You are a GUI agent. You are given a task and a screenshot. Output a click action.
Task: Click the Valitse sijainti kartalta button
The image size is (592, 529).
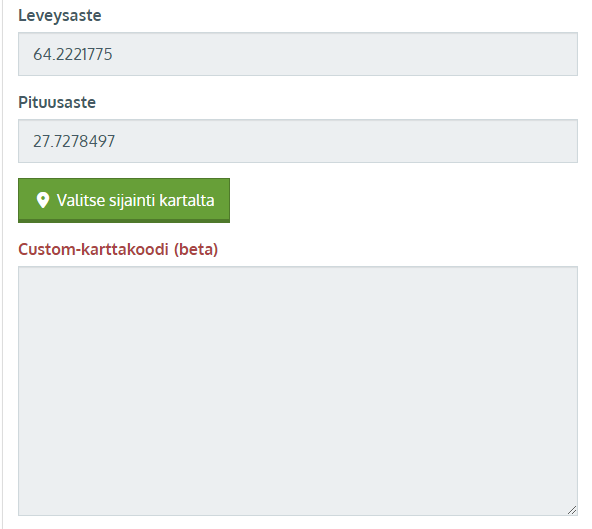click(124, 200)
